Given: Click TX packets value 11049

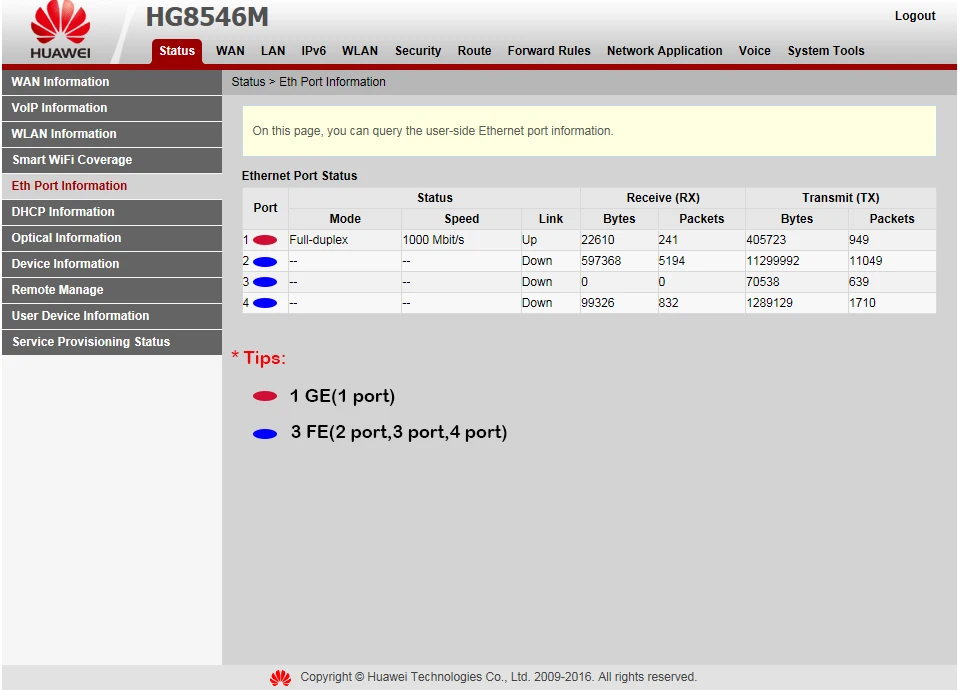Looking at the screenshot, I should coord(865,261).
